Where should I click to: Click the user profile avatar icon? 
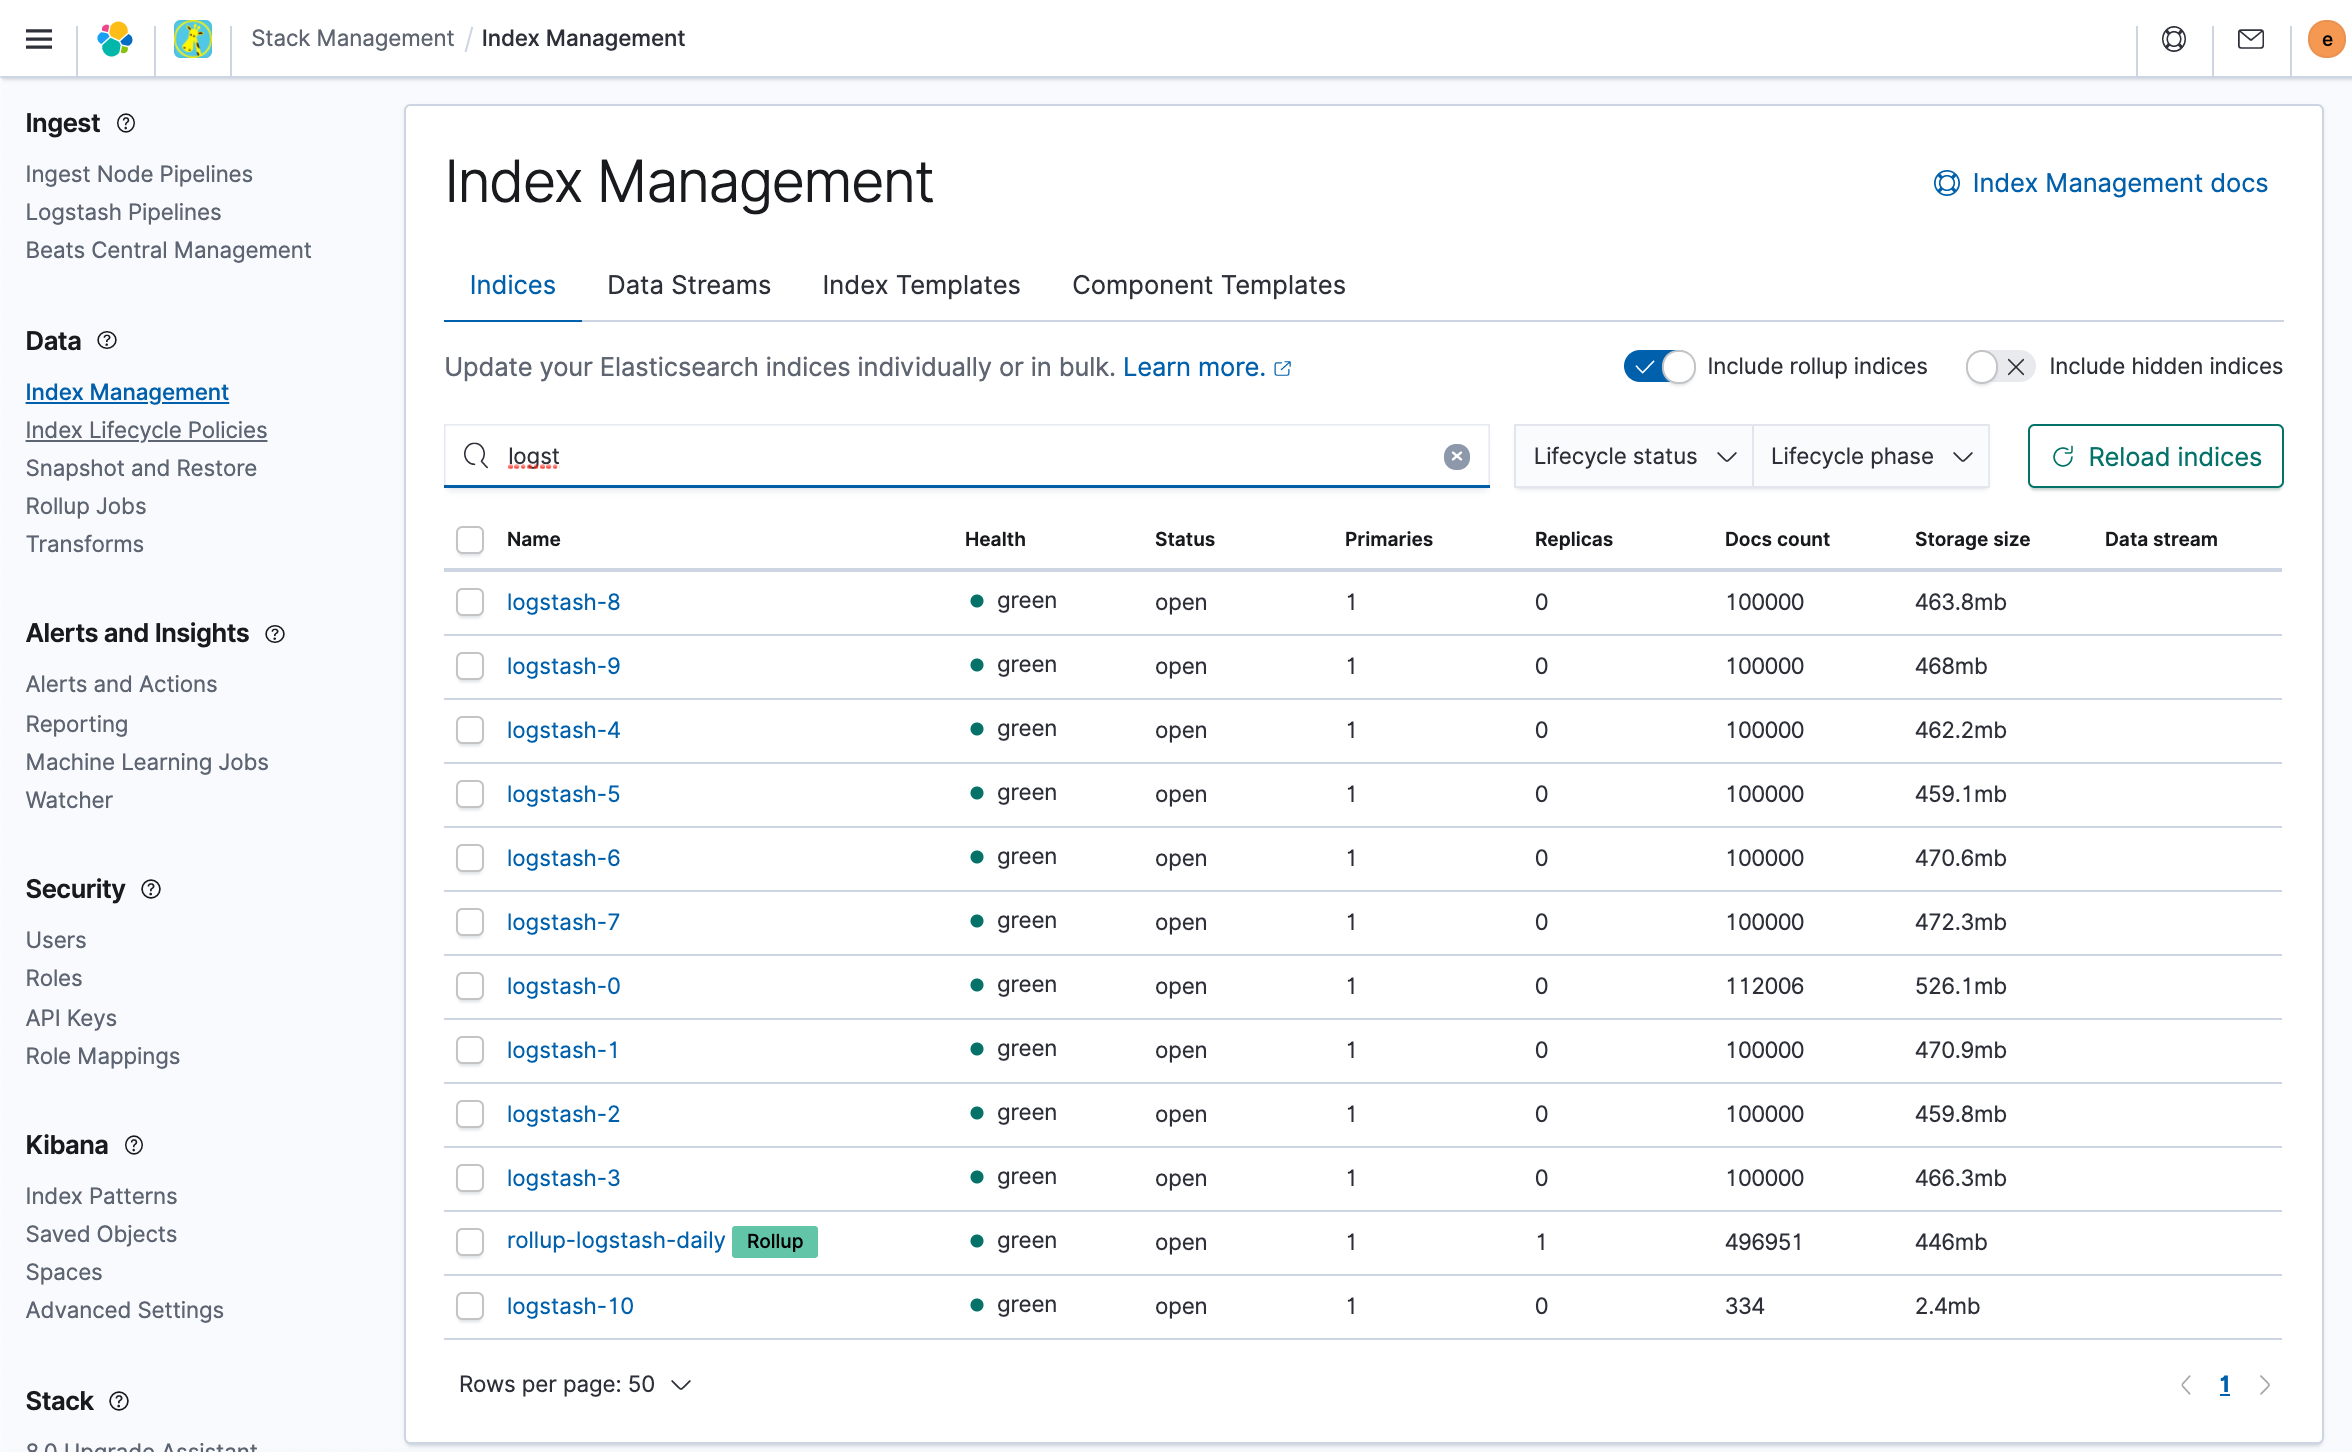coord(2327,37)
